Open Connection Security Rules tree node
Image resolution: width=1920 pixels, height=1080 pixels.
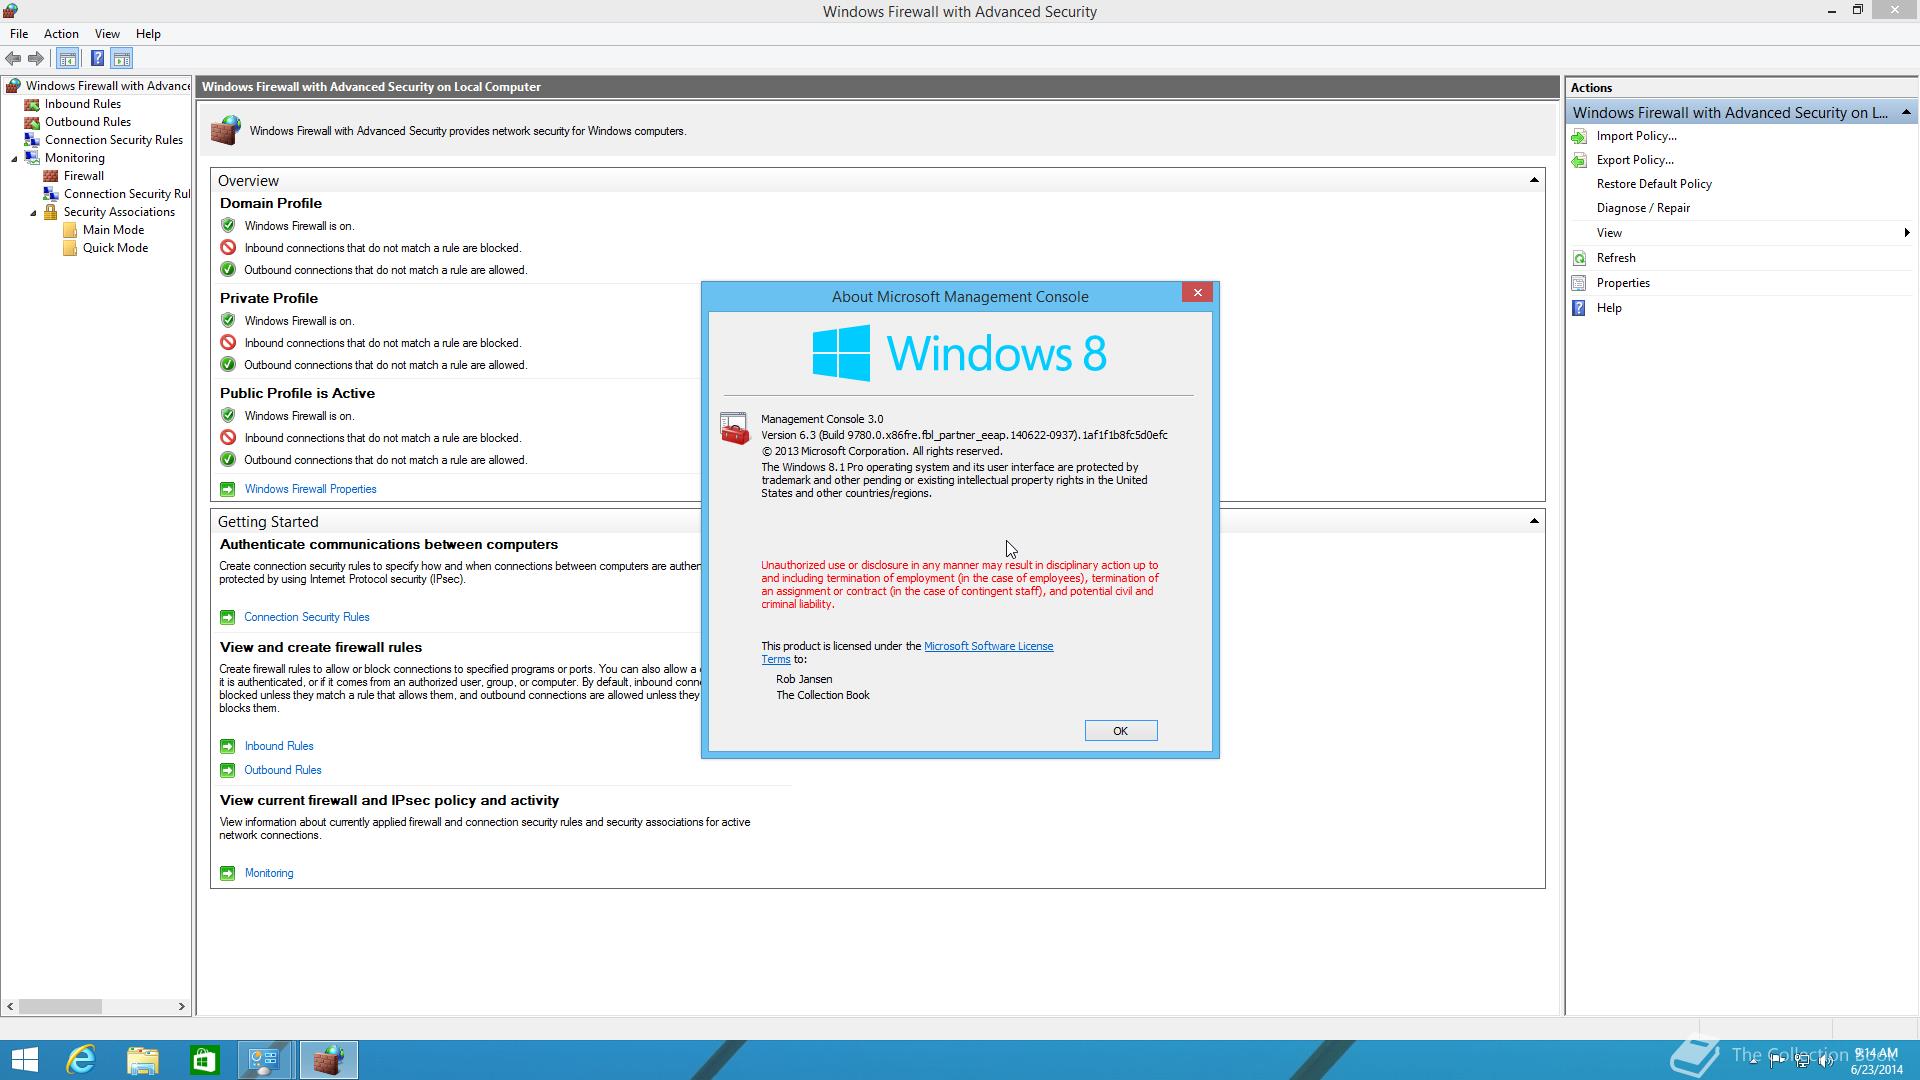pyautogui.click(x=113, y=140)
